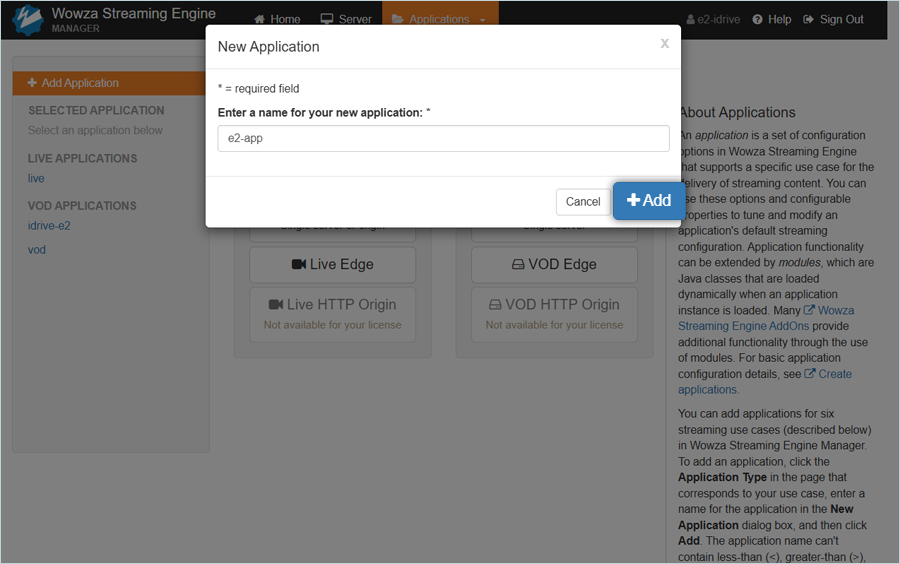Click the Server monitor icon
This screenshot has width=900, height=564.
(x=327, y=20)
